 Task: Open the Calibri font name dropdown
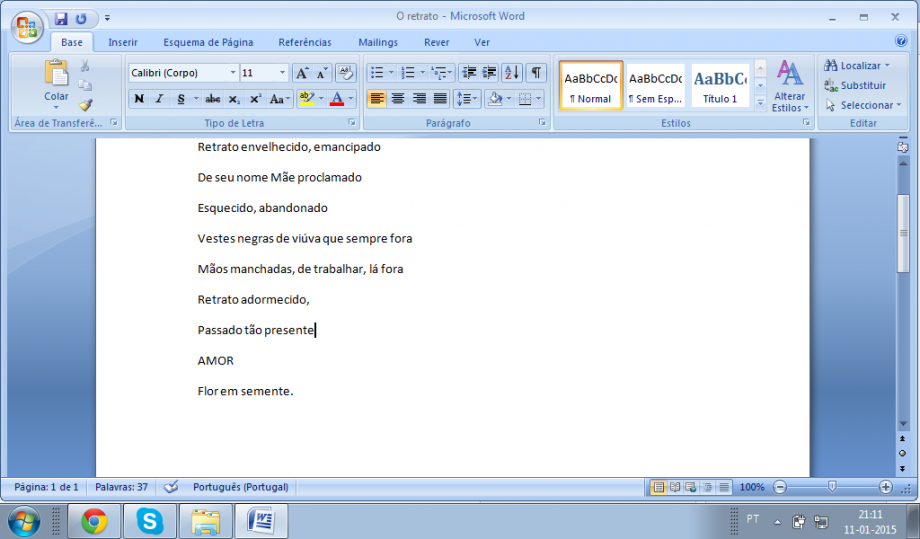point(233,73)
